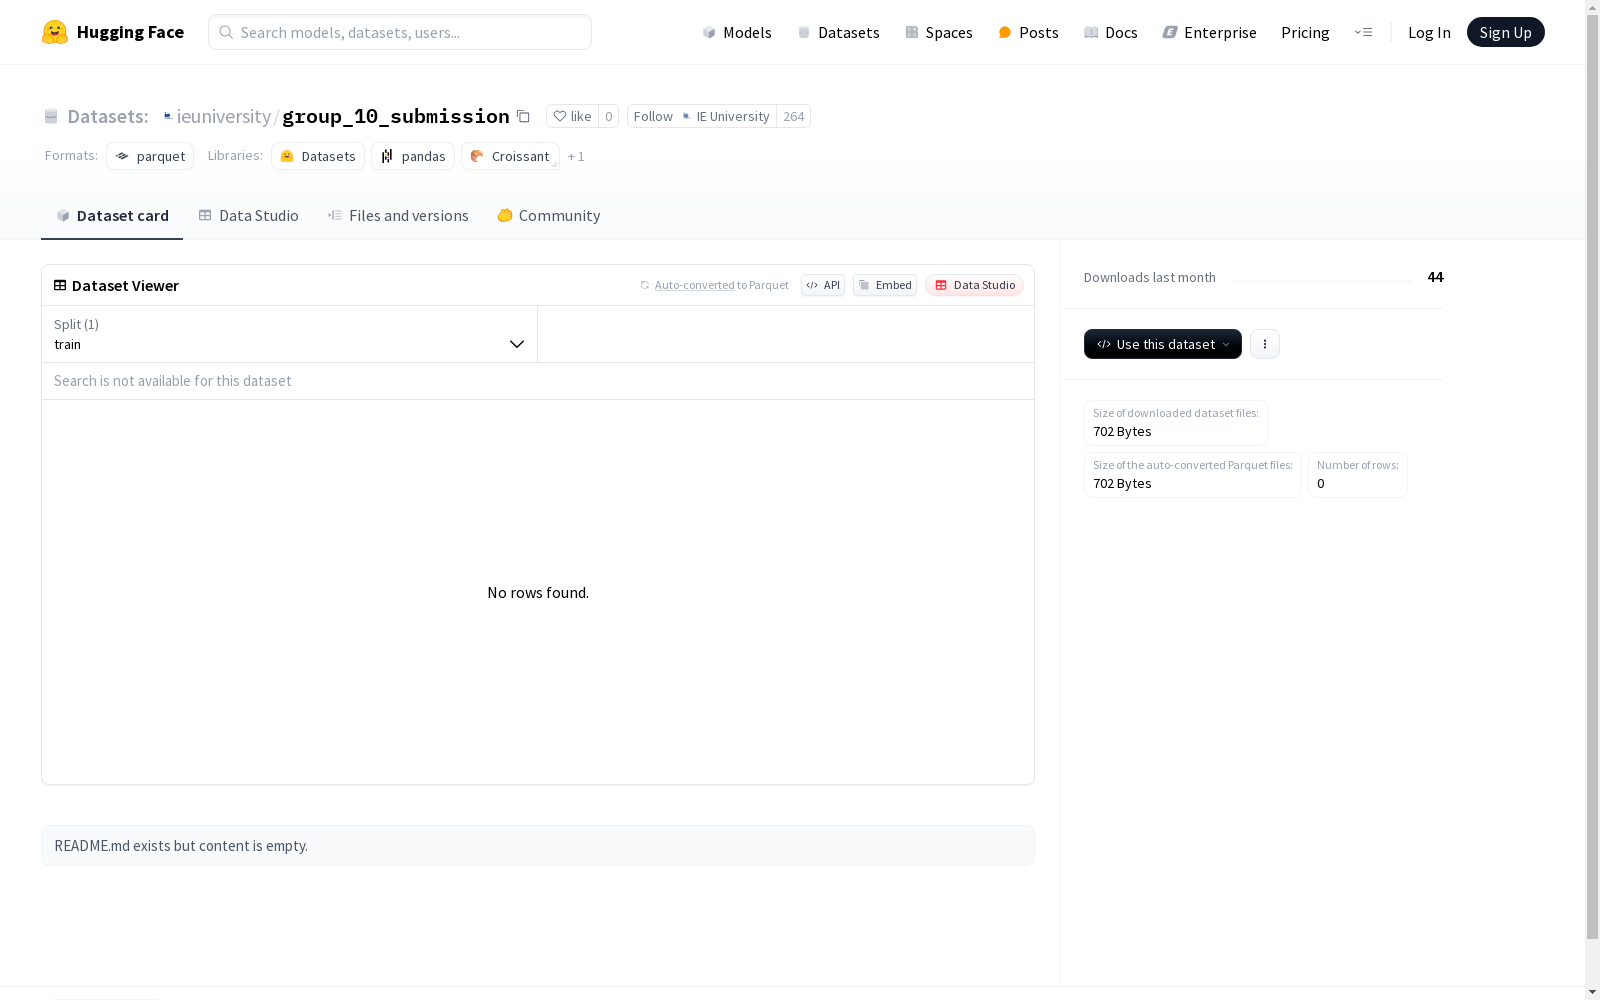Click the 'Downloads last month' label
Image resolution: width=1600 pixels, height=1000 pixels.
[x=1150, y=277]
